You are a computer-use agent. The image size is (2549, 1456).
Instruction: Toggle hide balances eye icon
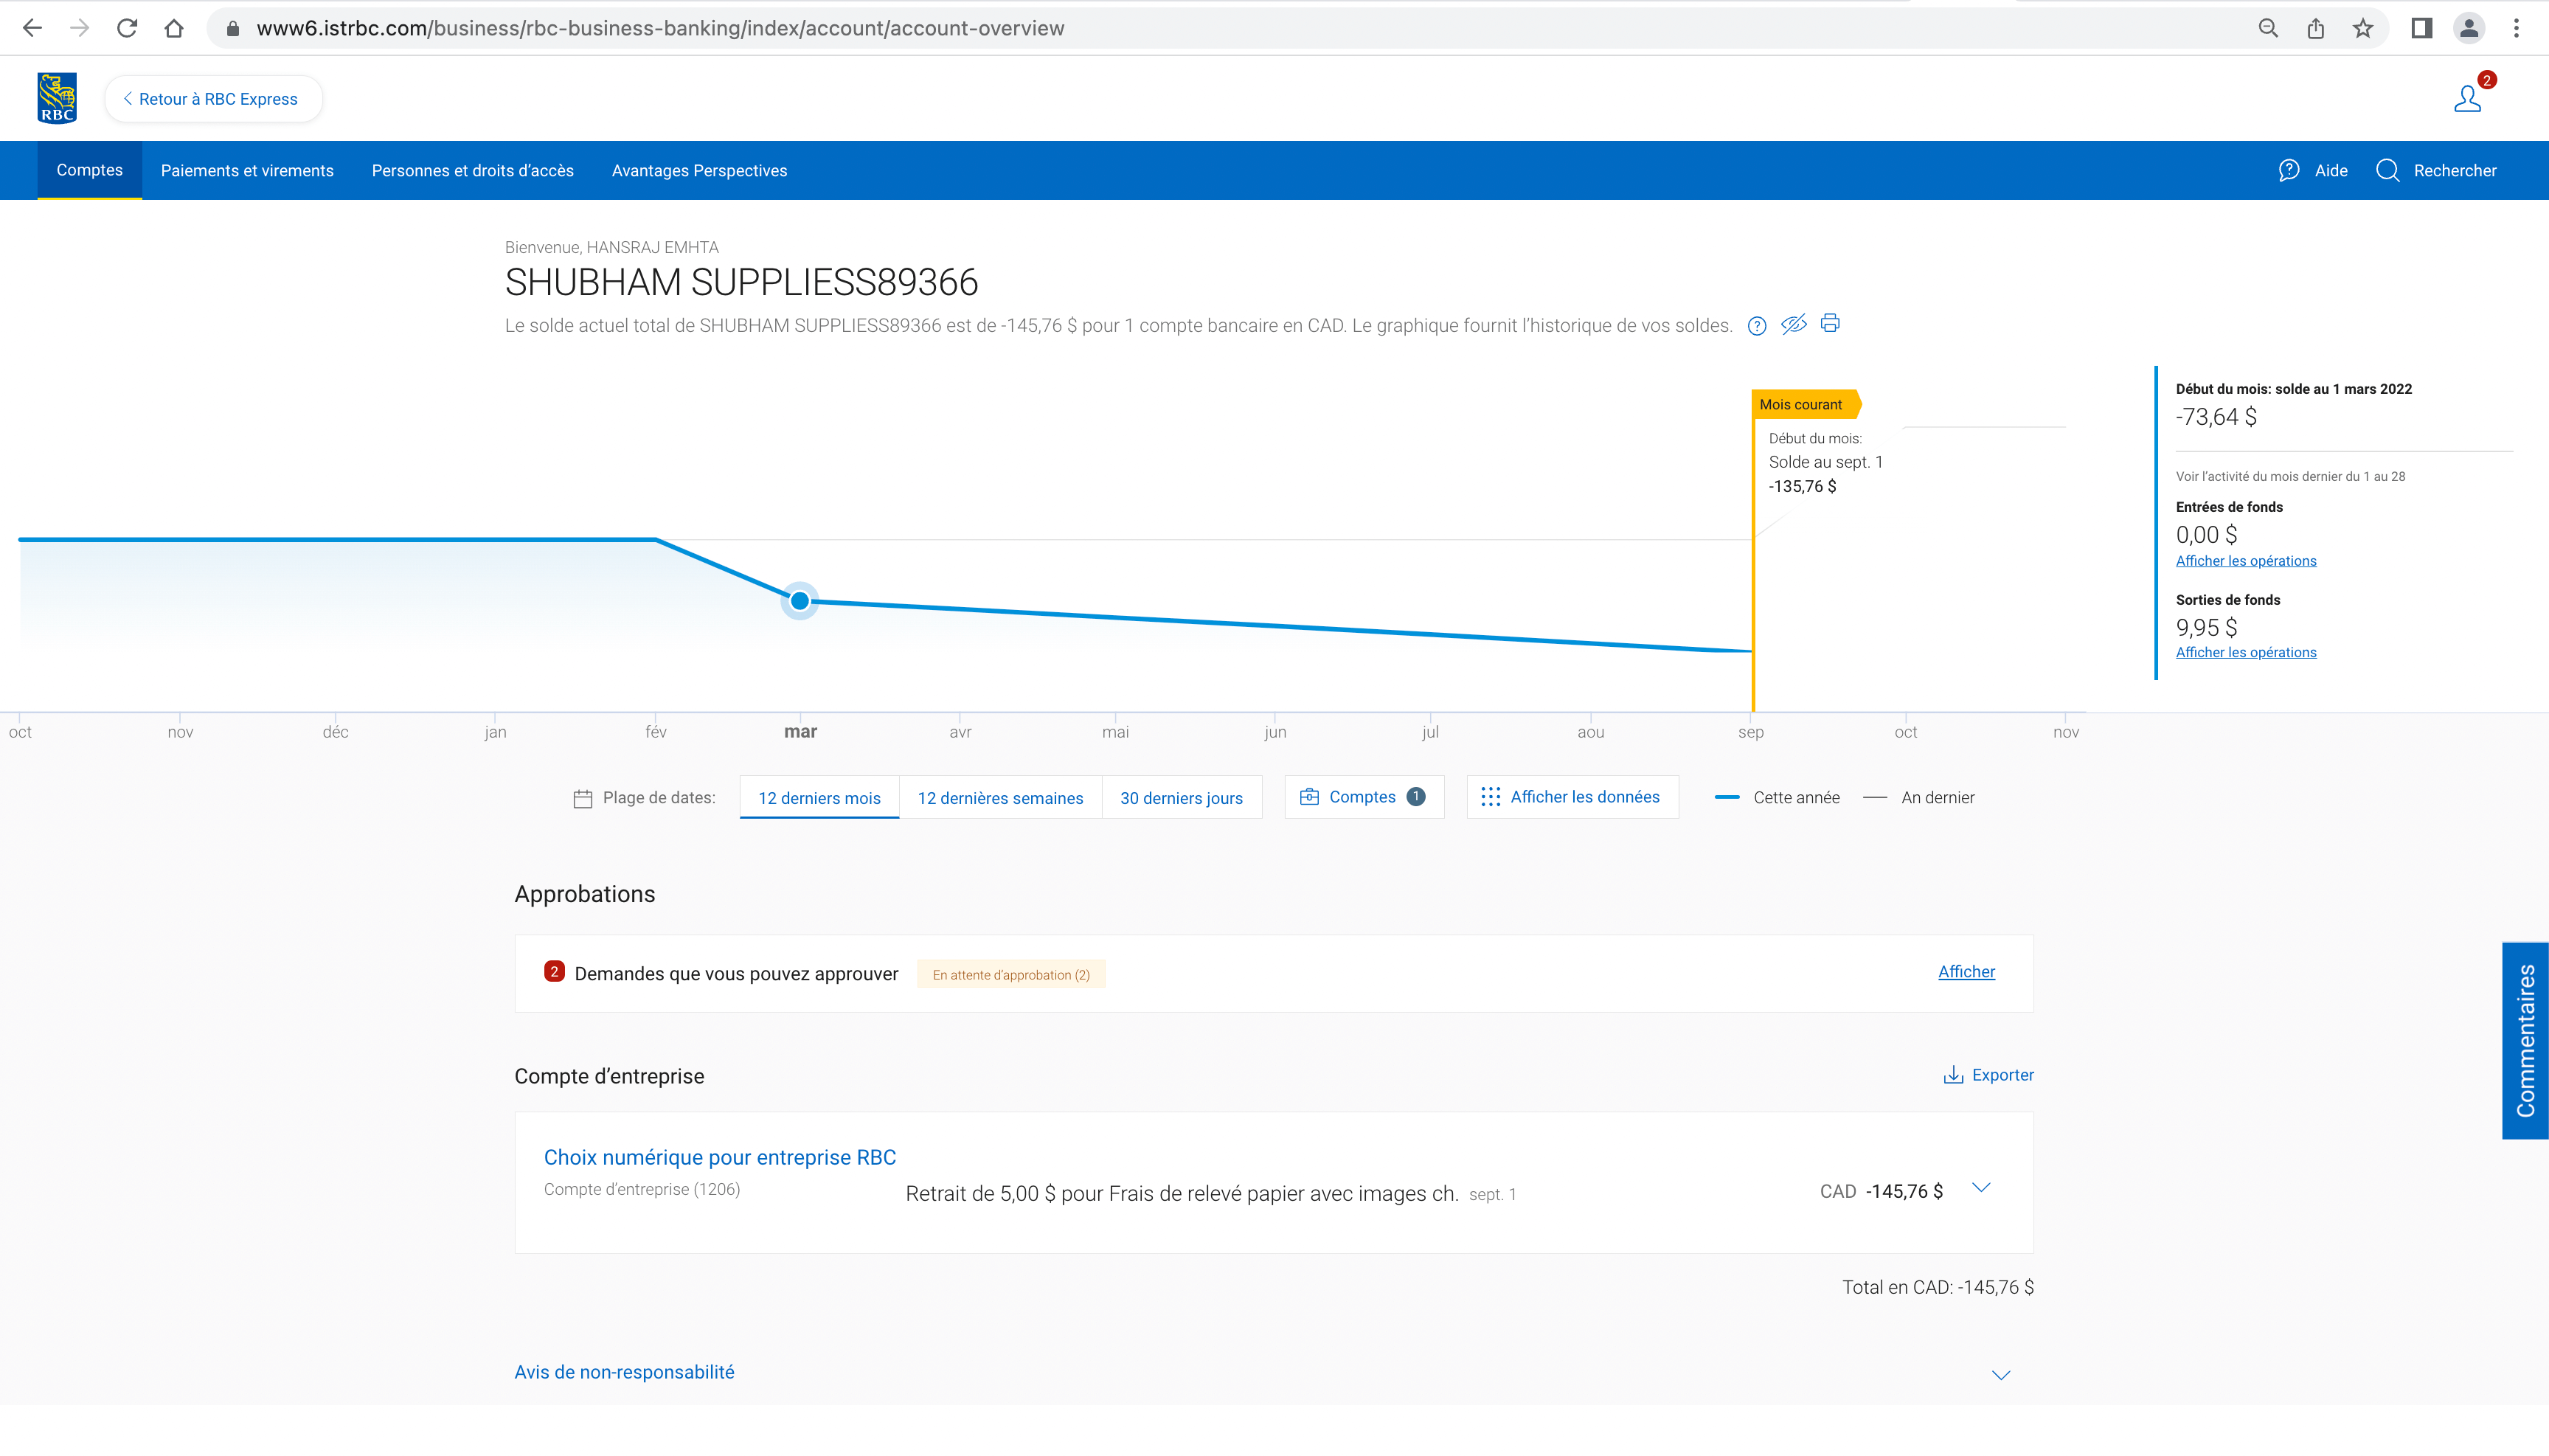(x=1793, y=324)
